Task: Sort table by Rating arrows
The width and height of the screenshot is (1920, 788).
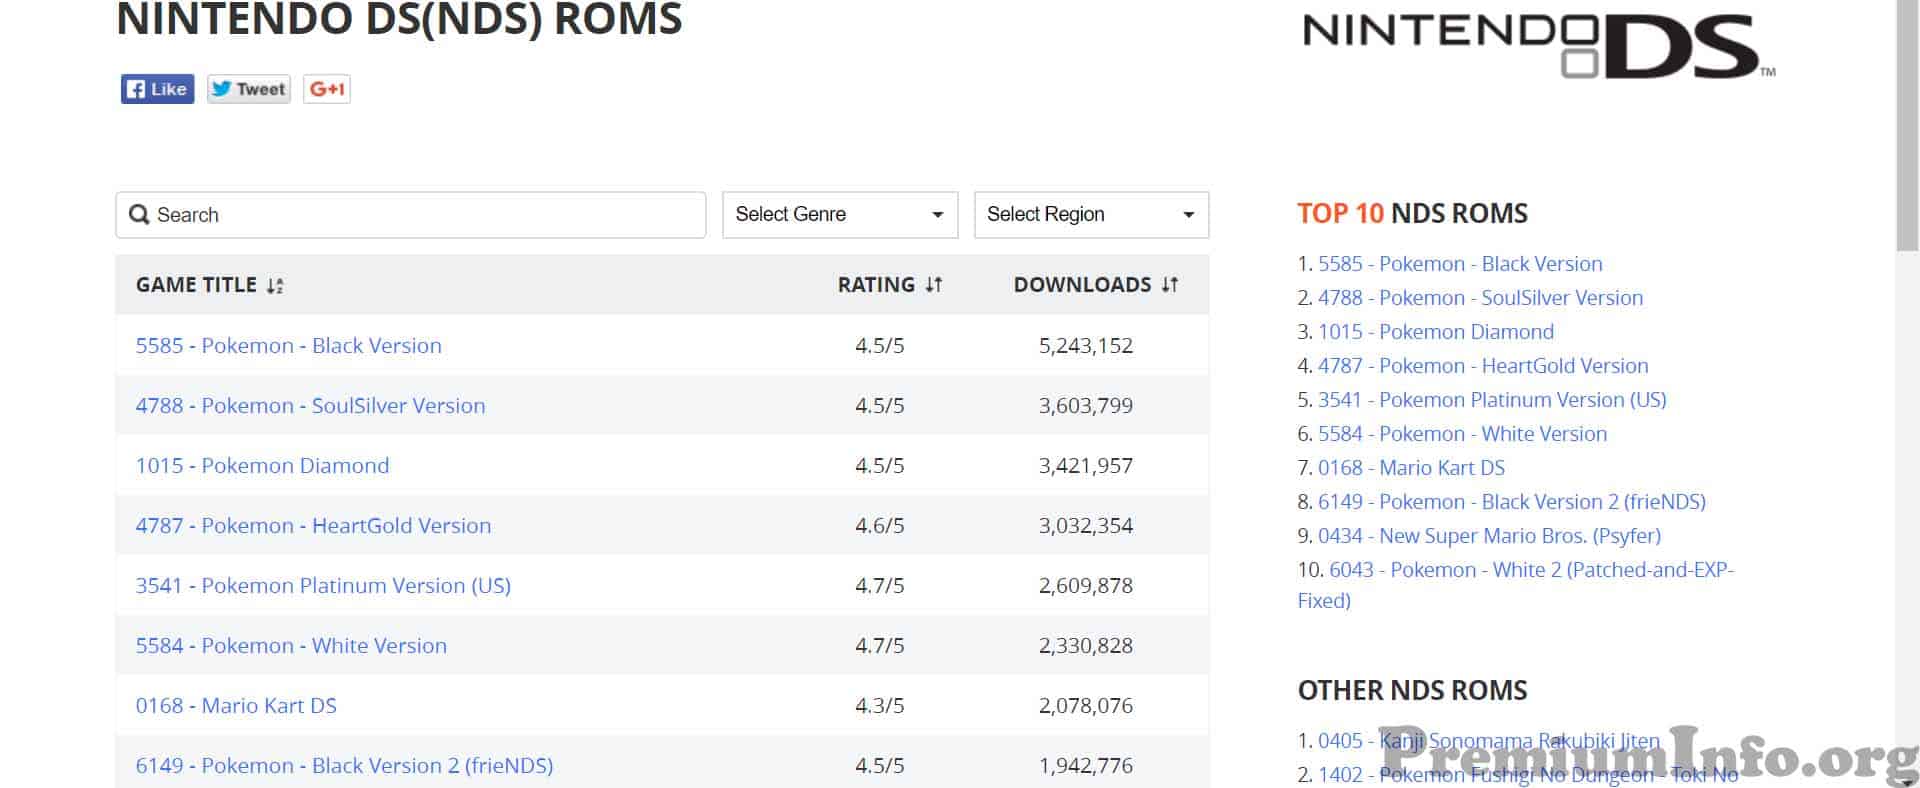Action: pos(934,285)
